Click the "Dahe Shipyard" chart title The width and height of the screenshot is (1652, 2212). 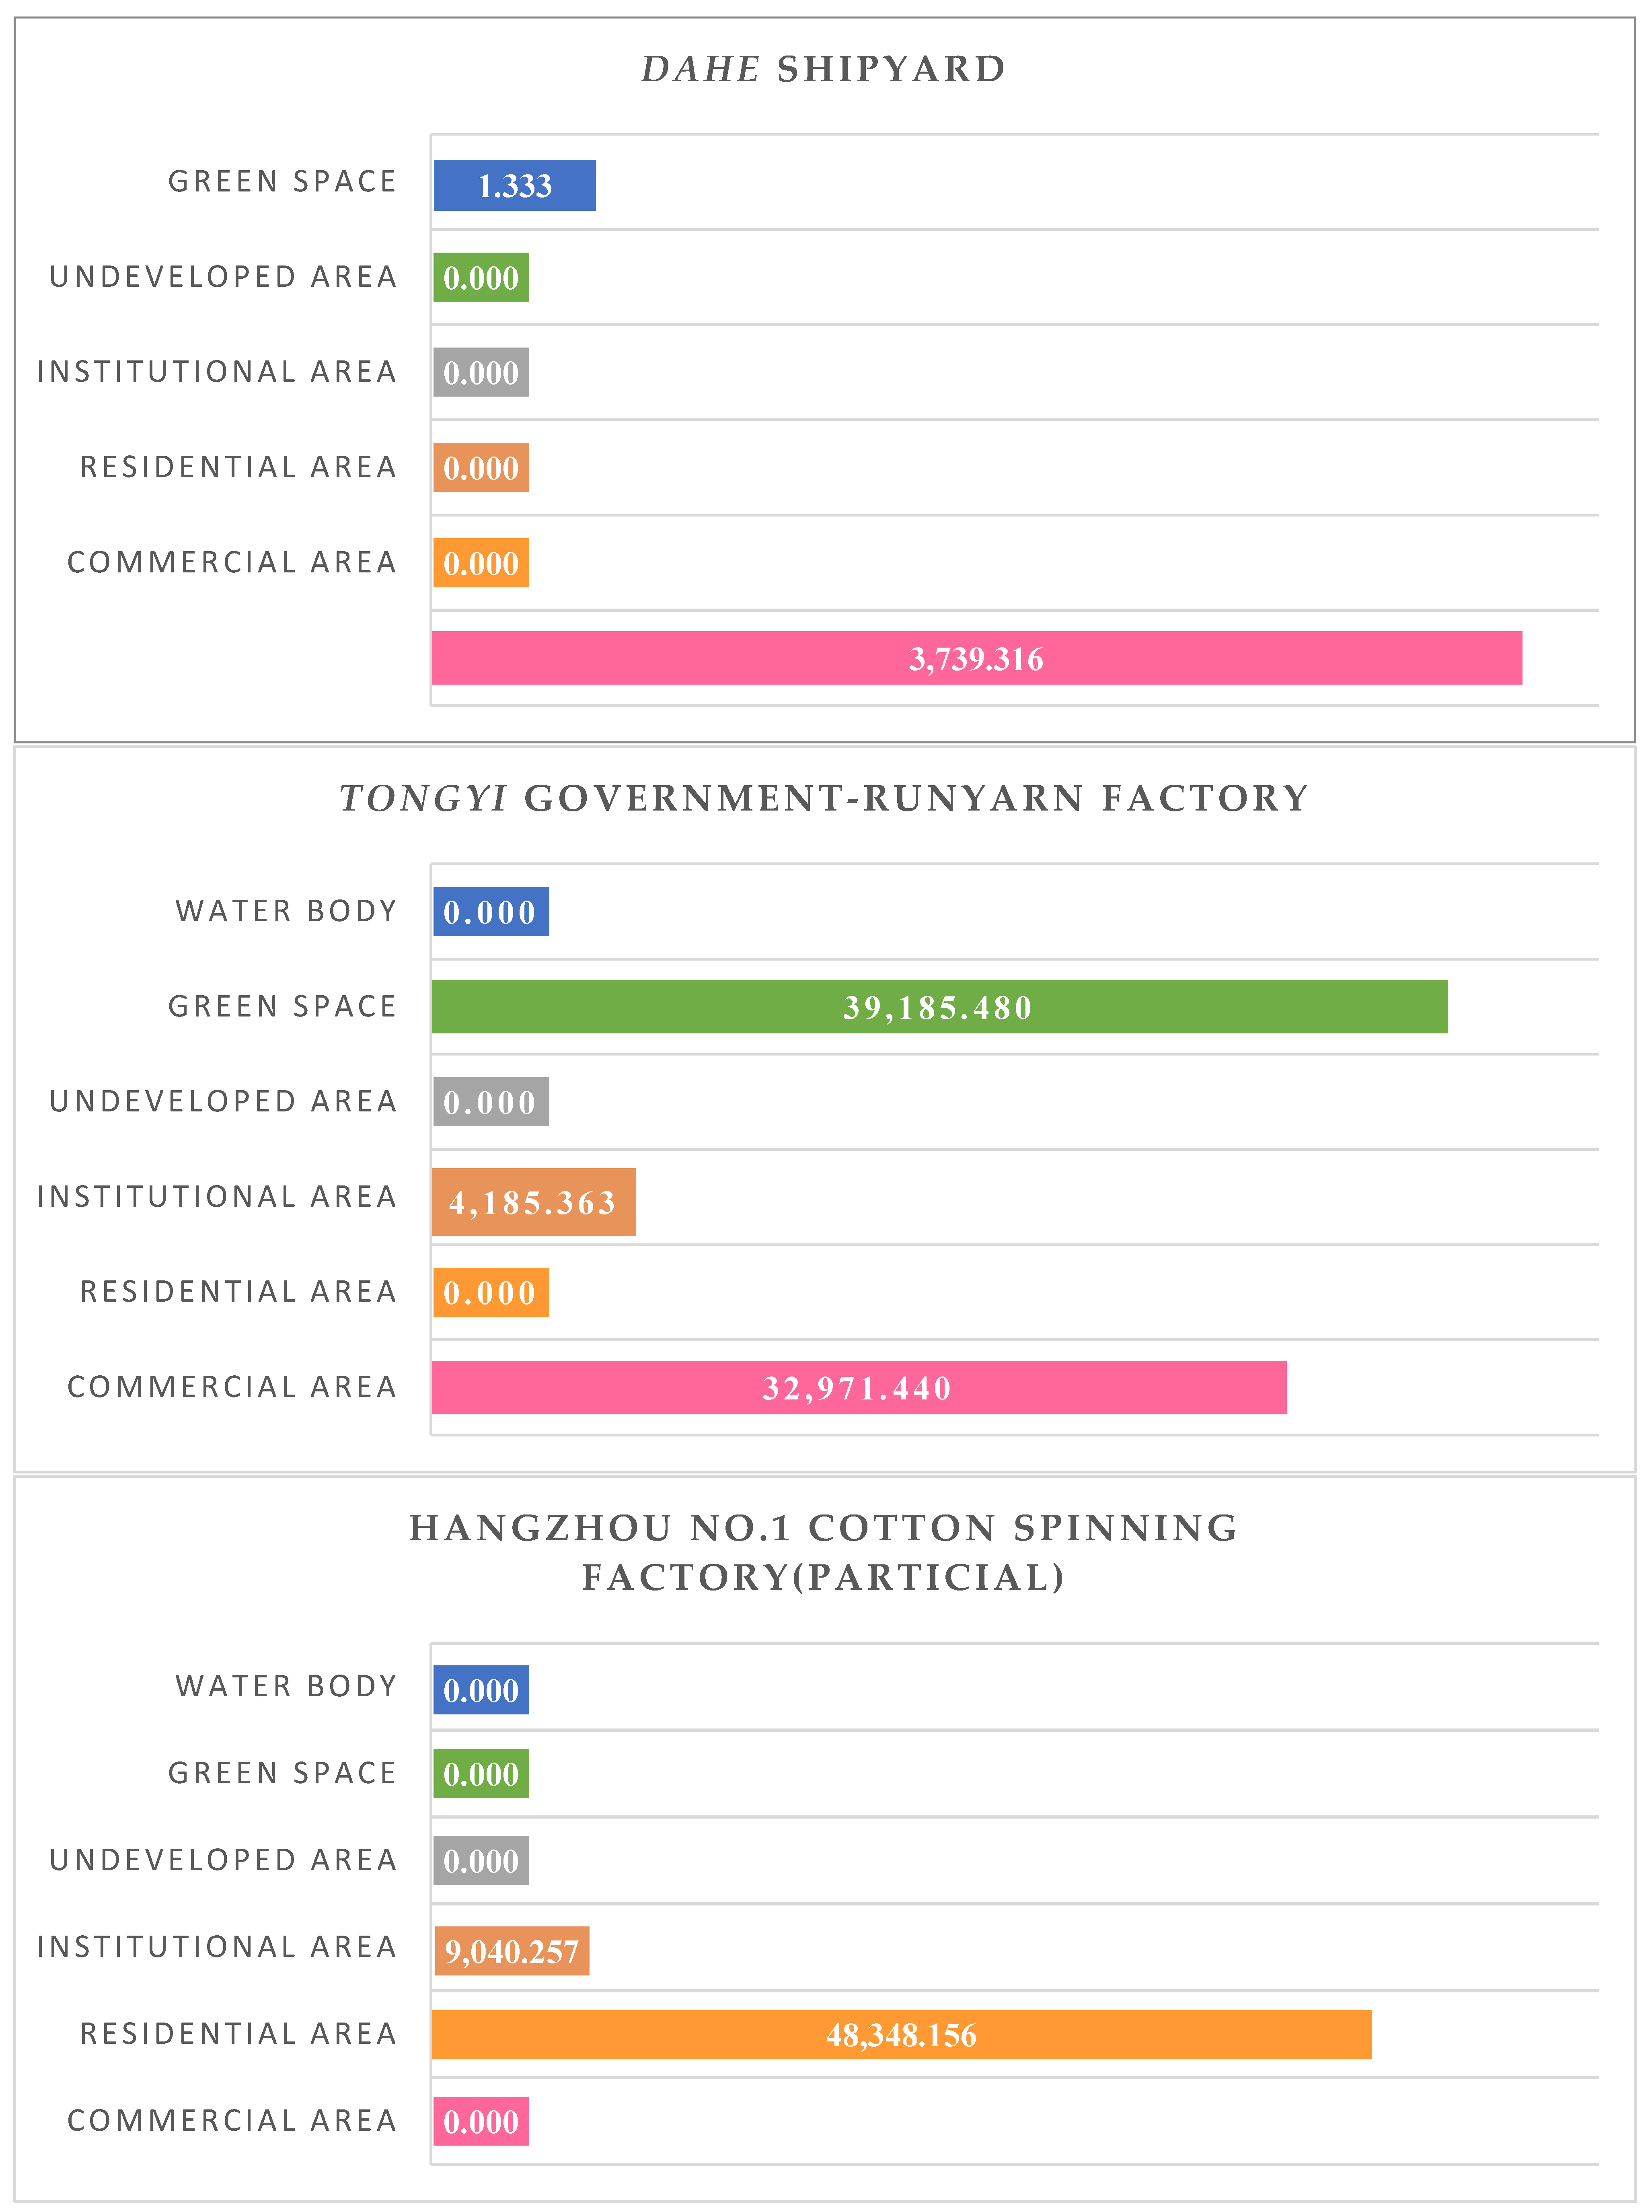(823, 69)
